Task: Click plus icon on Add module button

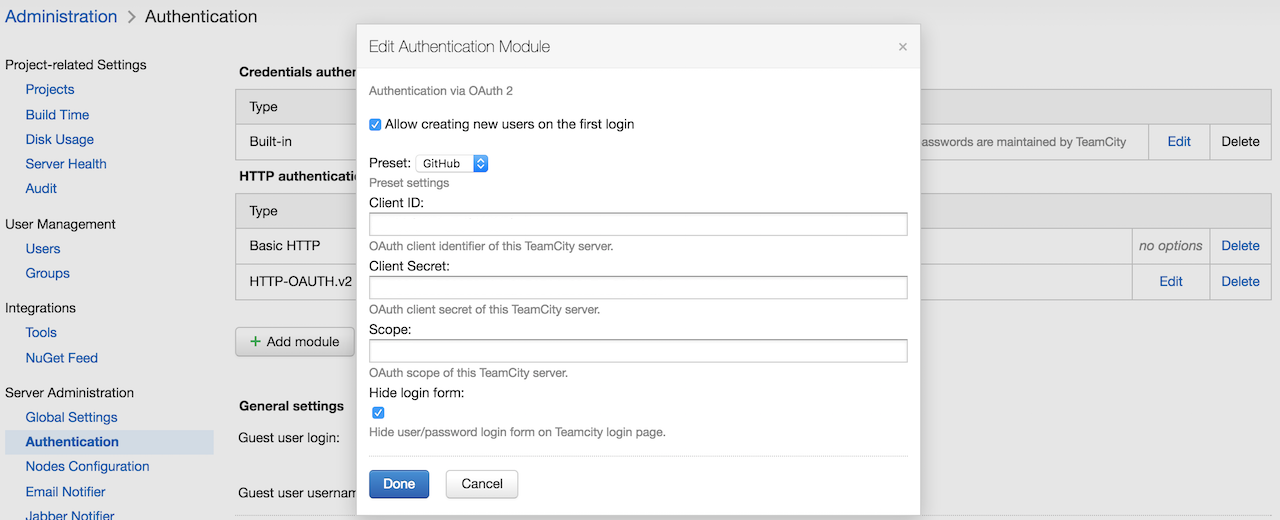Action: (x=255, y=342)
